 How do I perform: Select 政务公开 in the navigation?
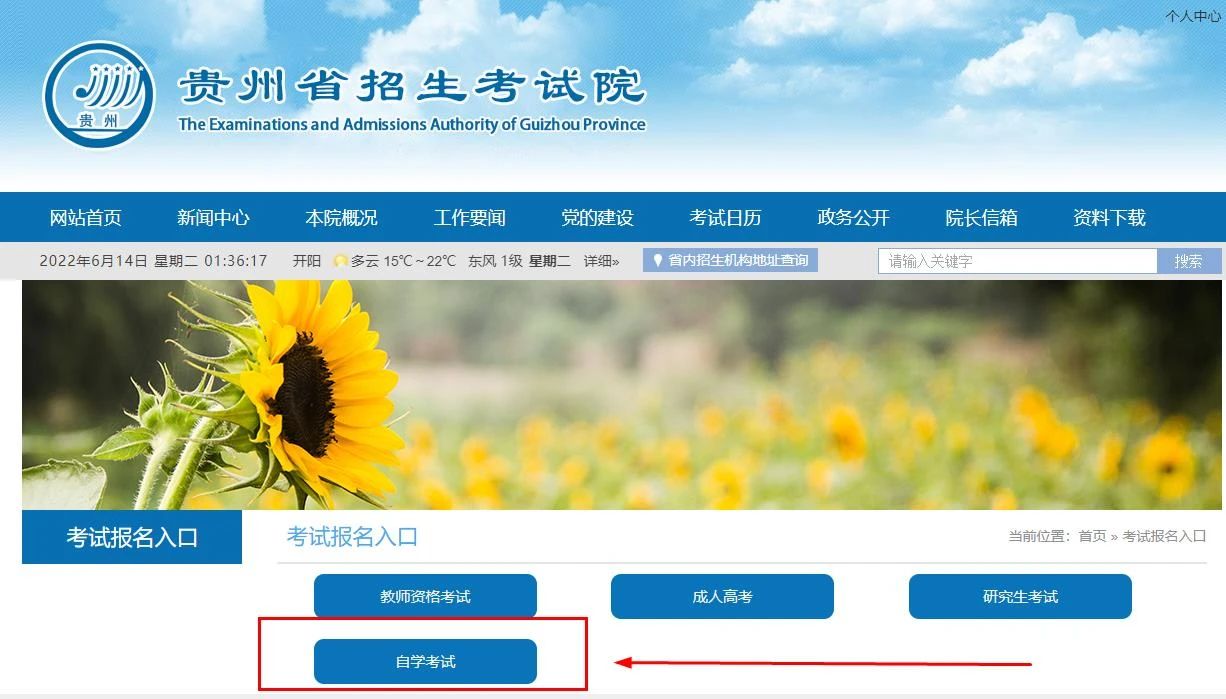click(x=853, y=218)
